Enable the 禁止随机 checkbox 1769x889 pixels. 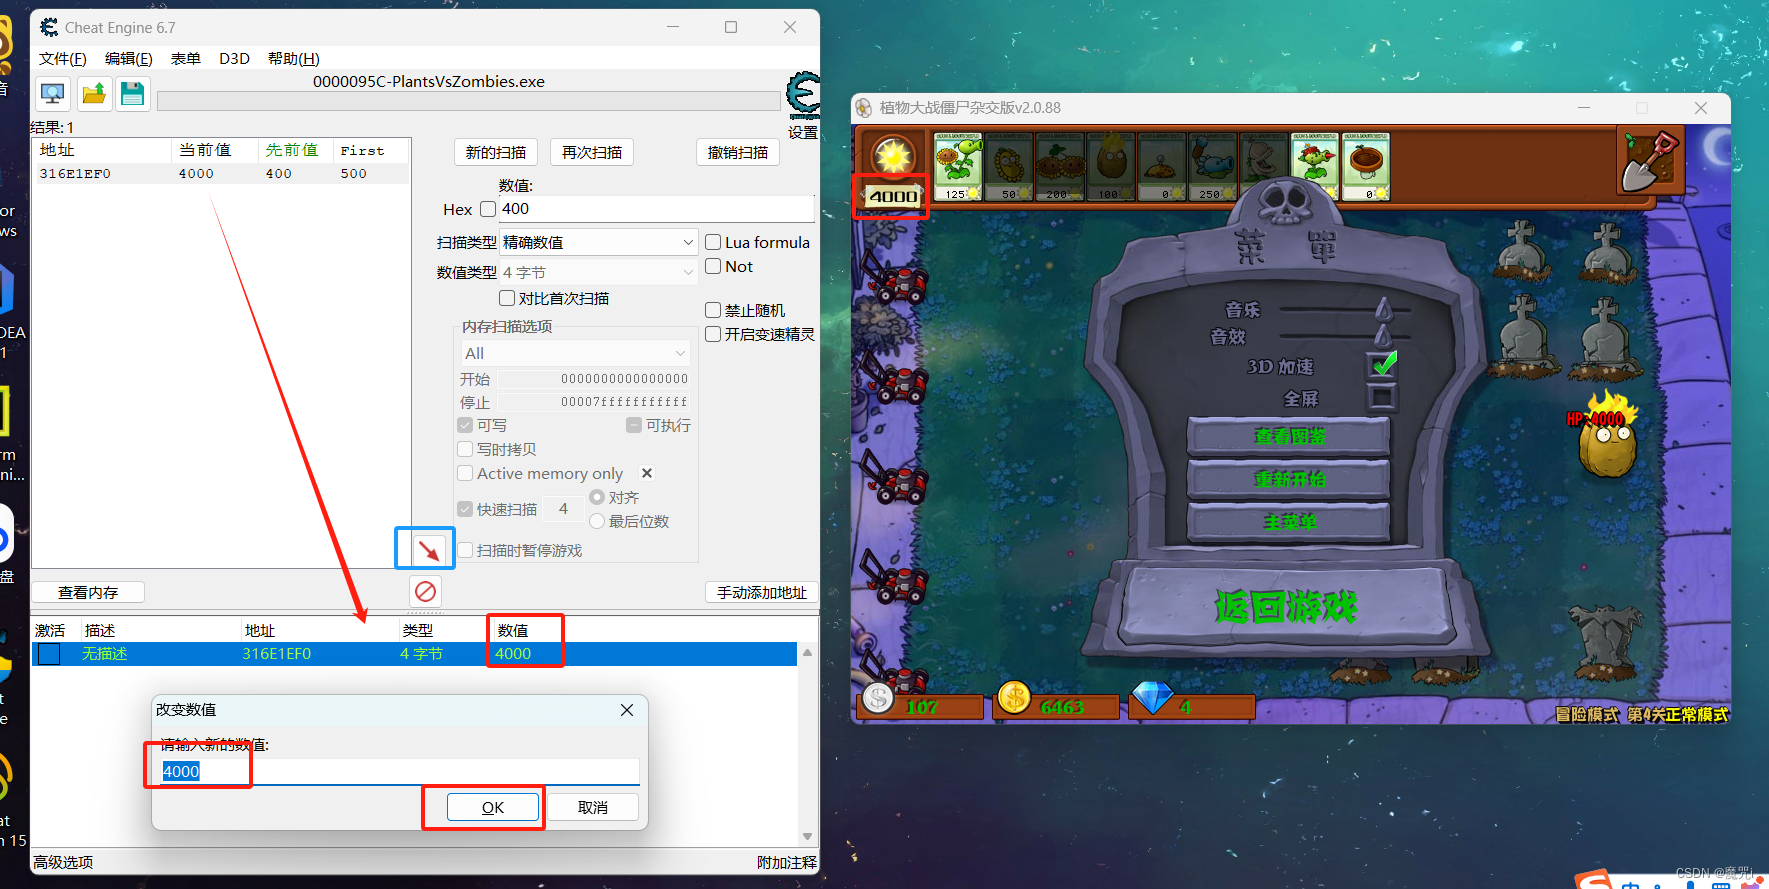click(713, 310)
